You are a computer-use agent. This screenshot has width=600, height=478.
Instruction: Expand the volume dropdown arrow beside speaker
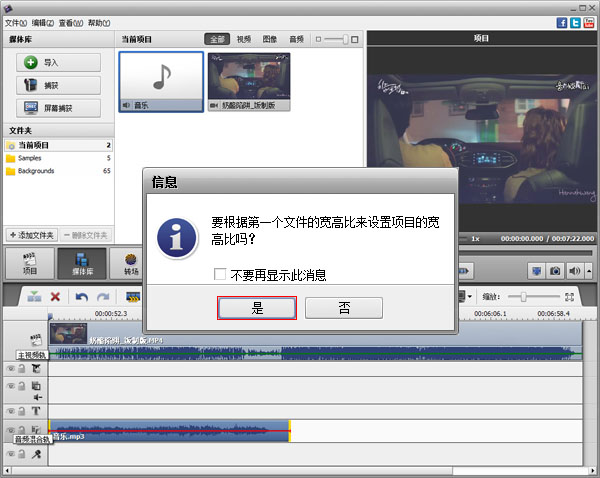coord(589,271)
